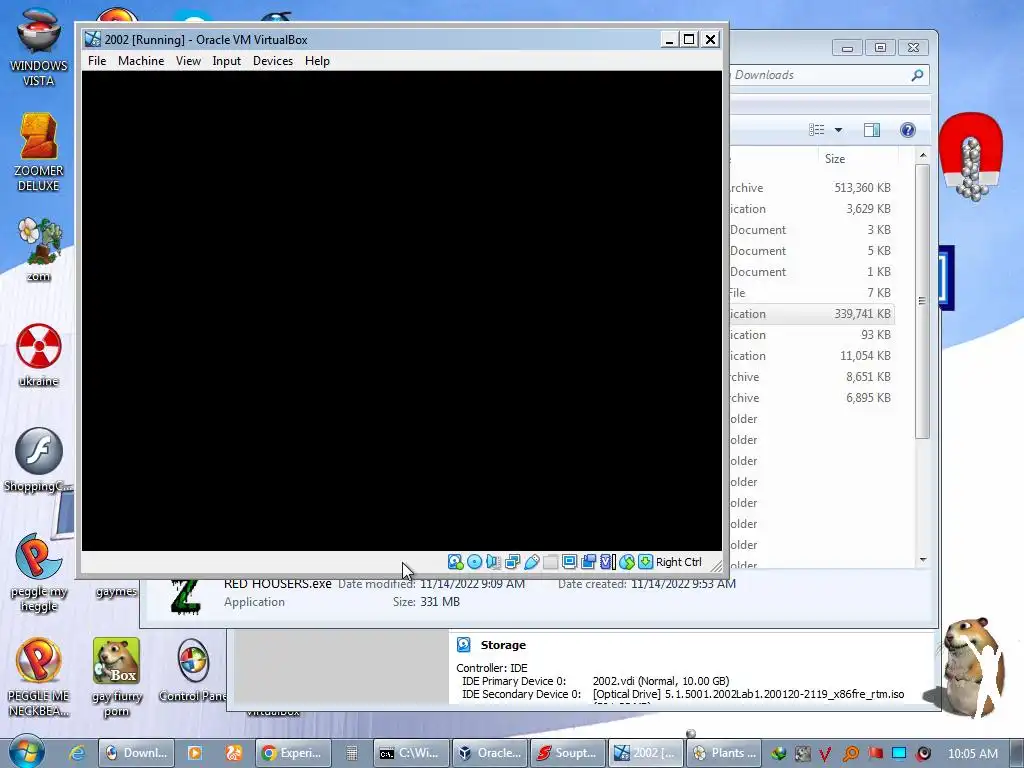Select the row with size 513,360 KB

pos(811,187)
